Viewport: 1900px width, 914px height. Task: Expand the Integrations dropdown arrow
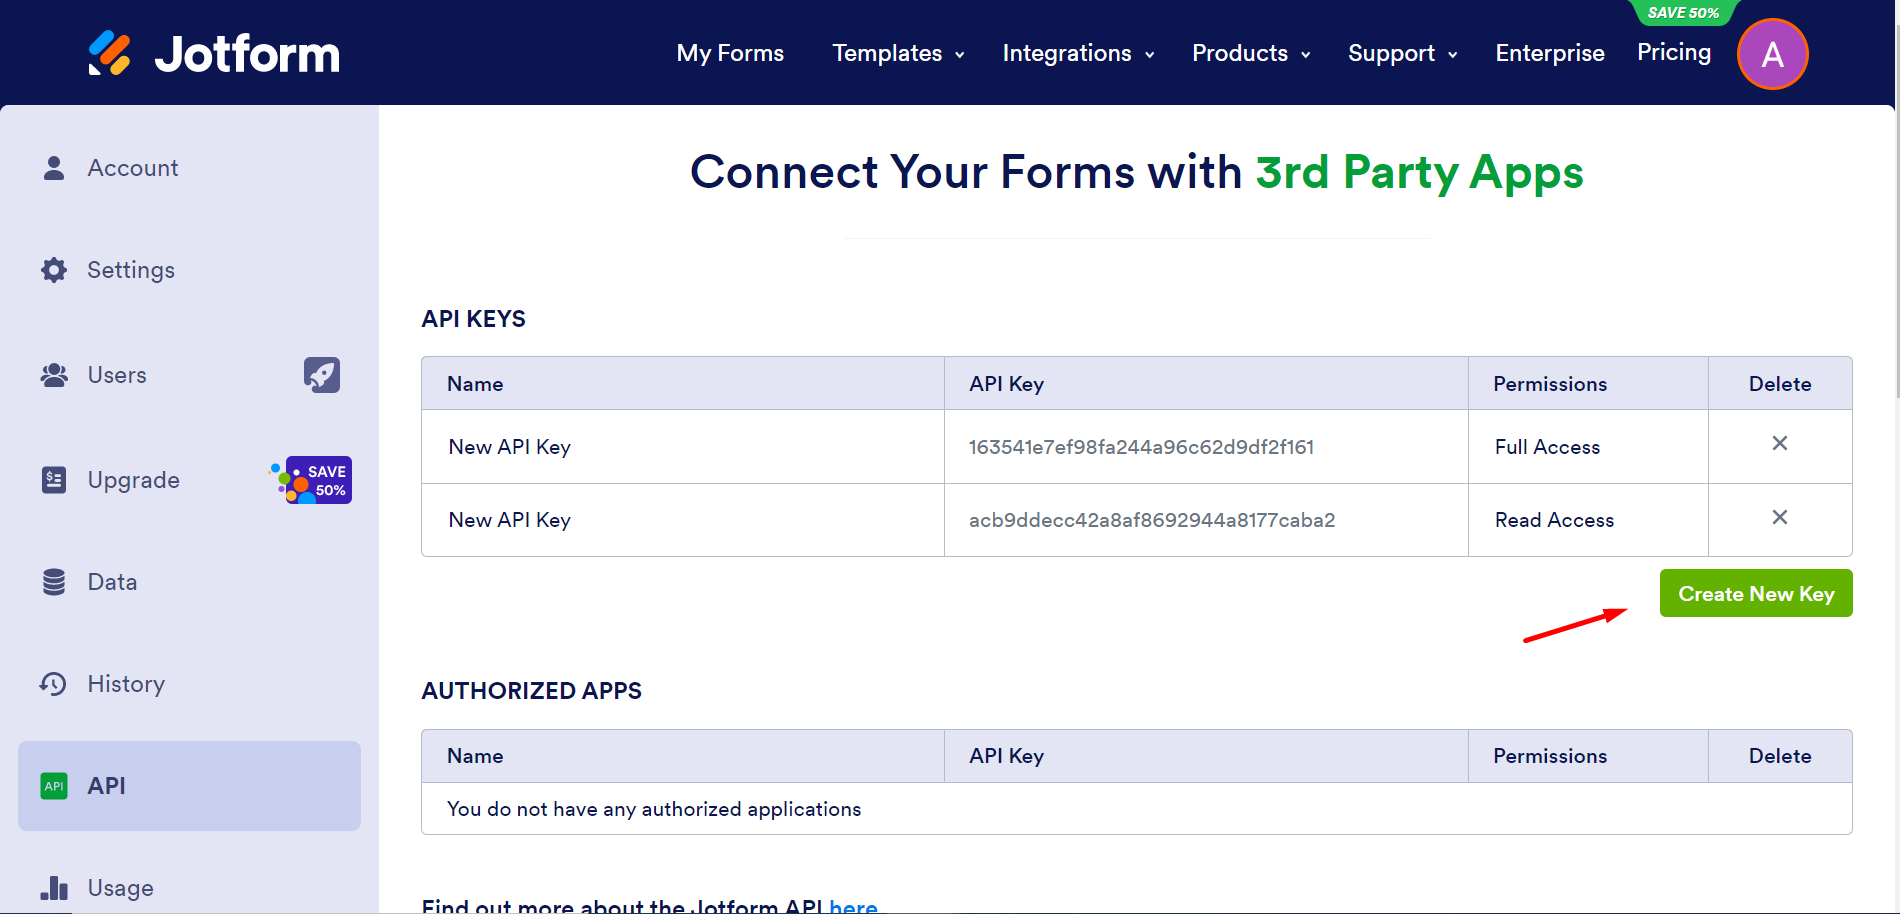(x=1150, y=55)
